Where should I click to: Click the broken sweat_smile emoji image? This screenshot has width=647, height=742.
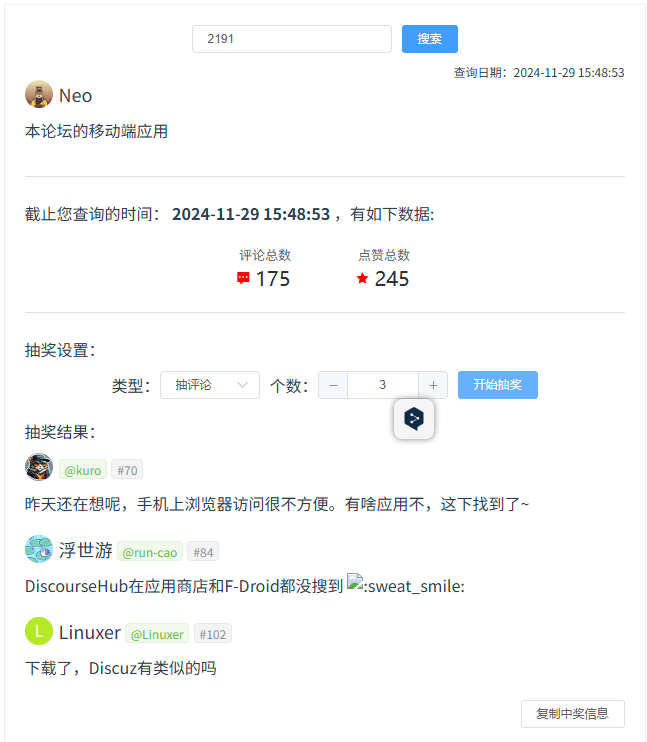[355, 582]
